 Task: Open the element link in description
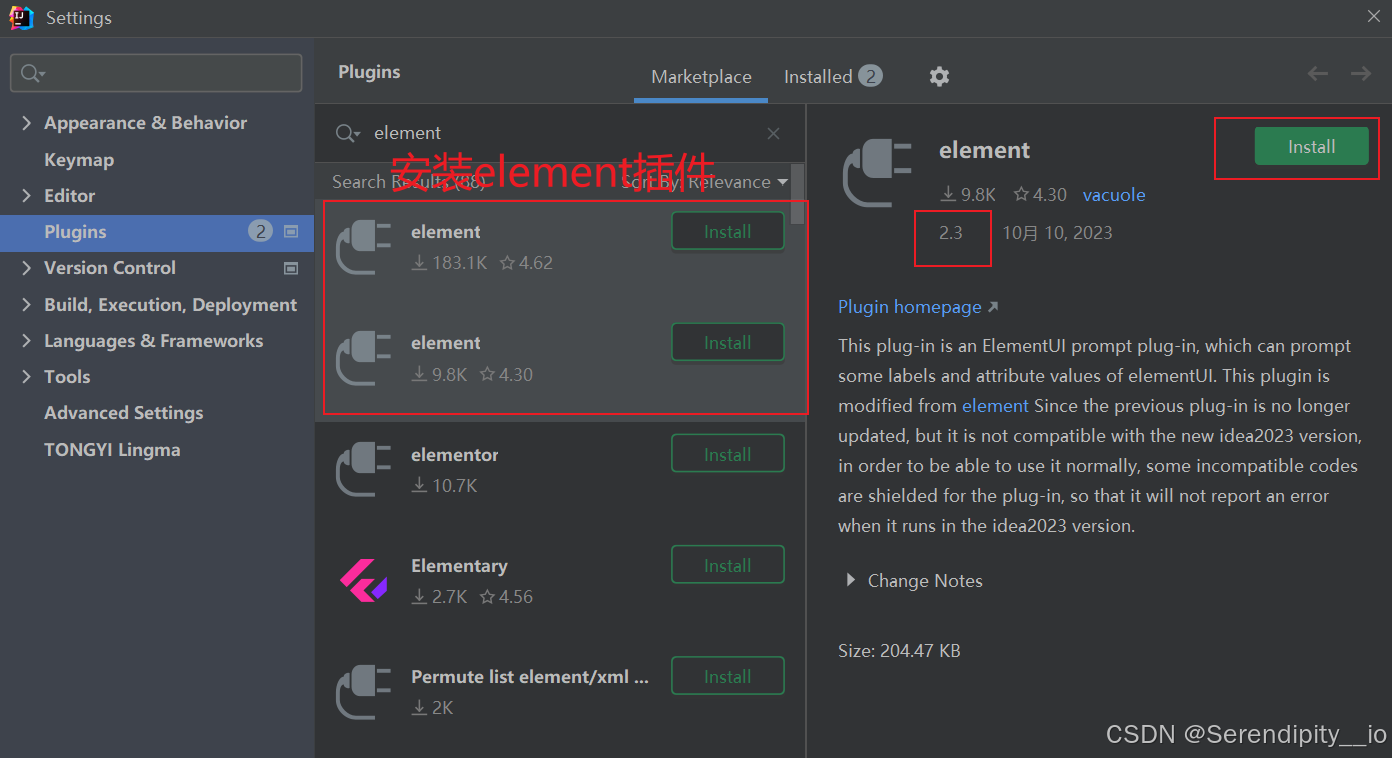coord(995,406)
